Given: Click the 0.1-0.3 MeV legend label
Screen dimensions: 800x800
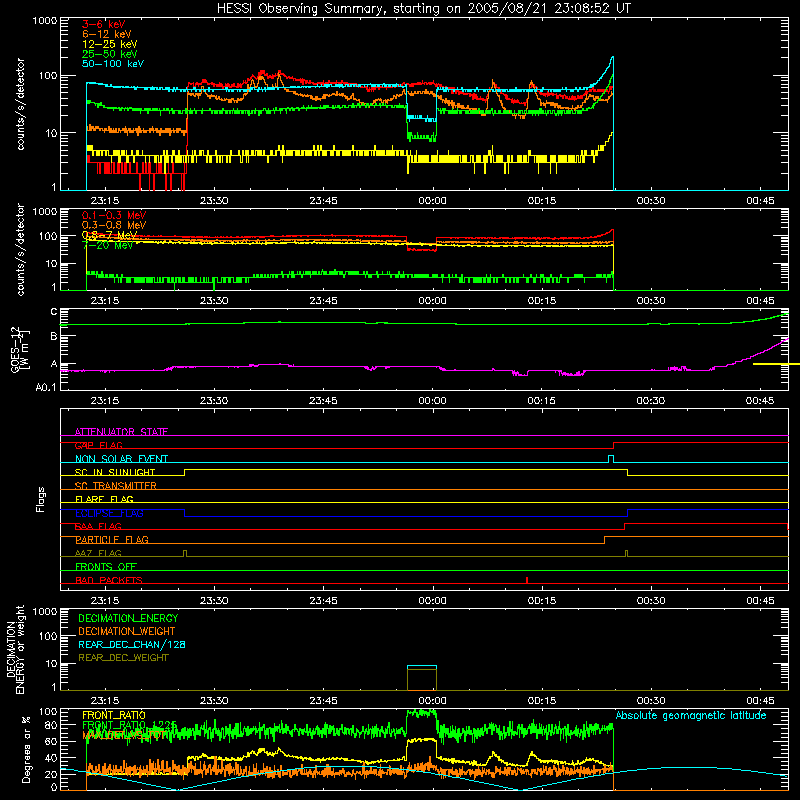Looking at the screenshot, I should pyautogui.click(x=114, y=215).
